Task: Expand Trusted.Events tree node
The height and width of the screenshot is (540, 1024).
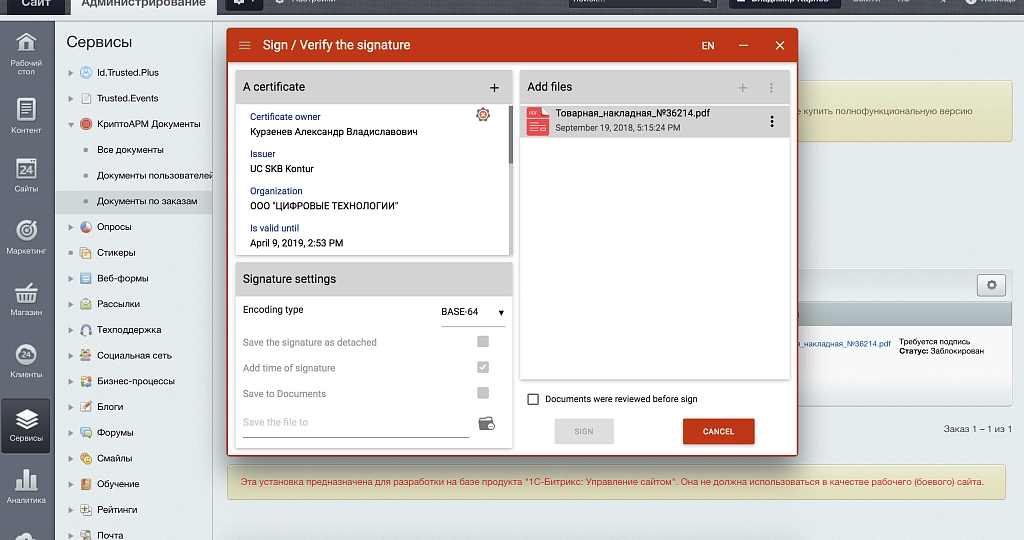Action: click(71, 99)
